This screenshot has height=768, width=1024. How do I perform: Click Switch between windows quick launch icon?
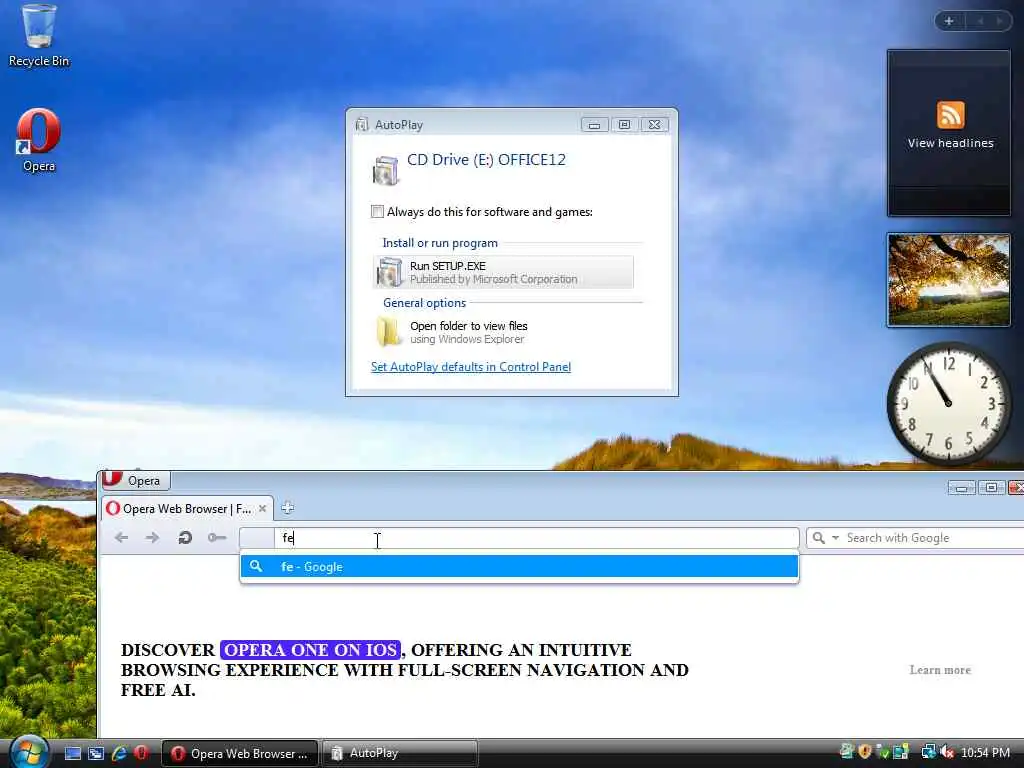96,753
